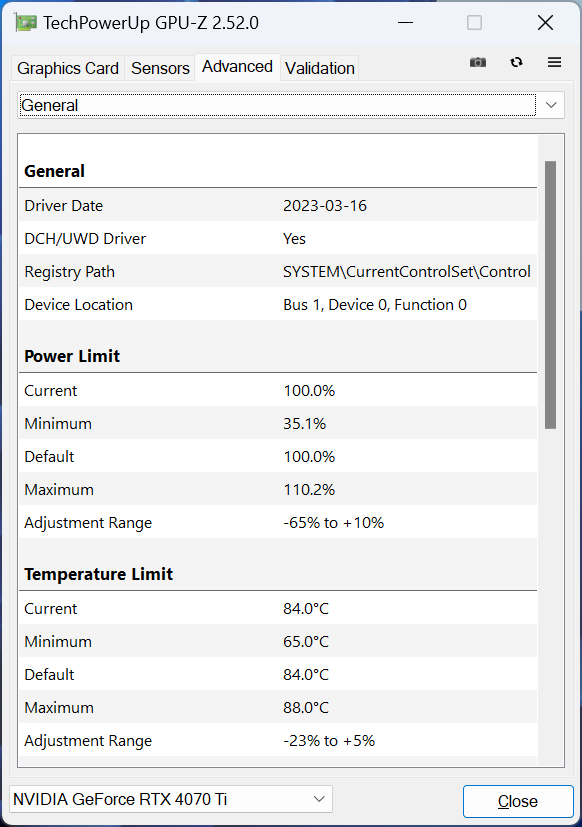Click the Power Limit Minimum value 35.1%
The width and height of the screenshot is (582, 827).
point(304,424)
